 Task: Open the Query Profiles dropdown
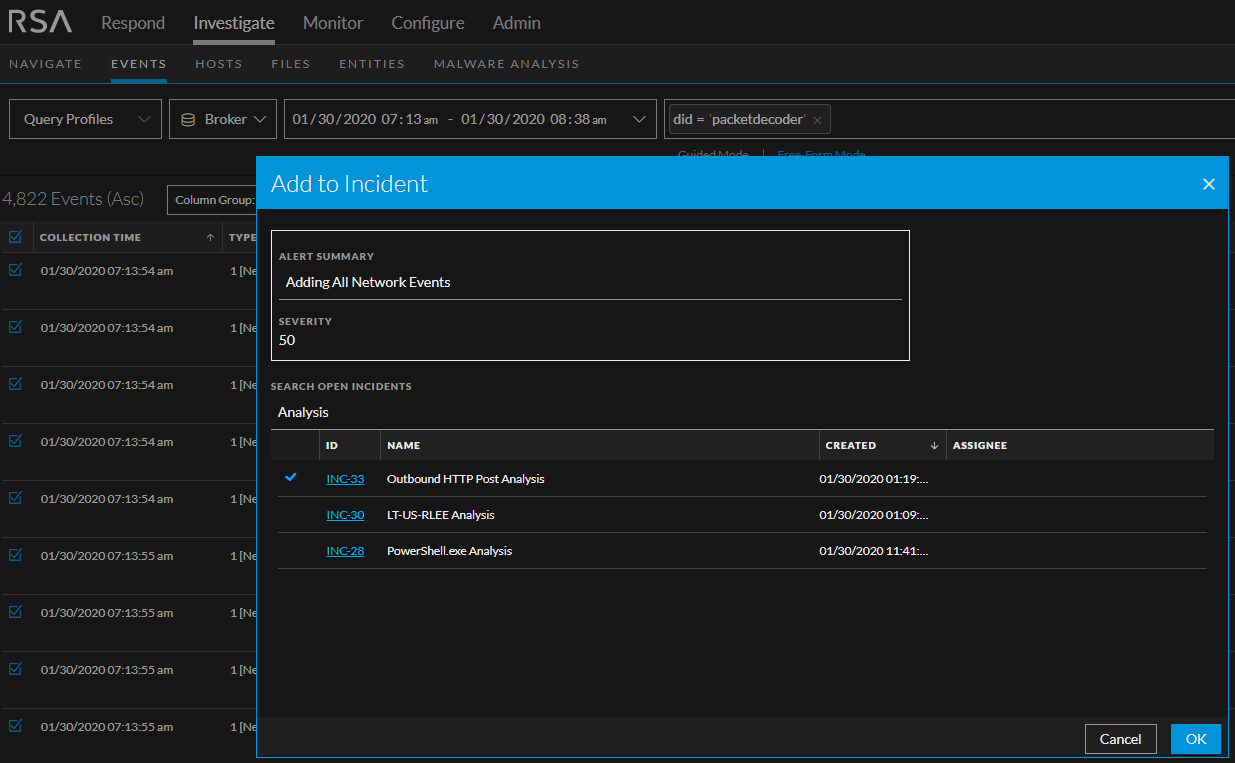point(85,119)
